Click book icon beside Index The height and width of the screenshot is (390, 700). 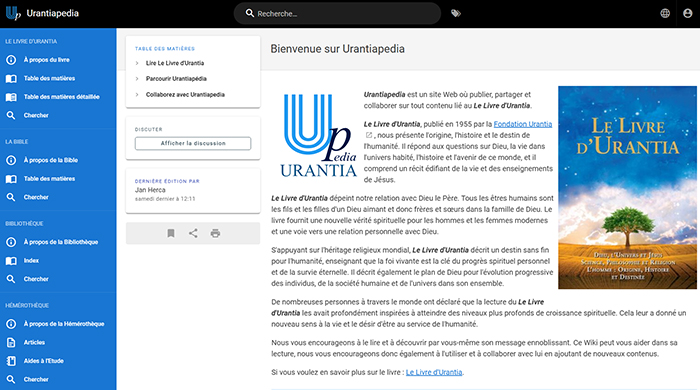pyautogui.click(x=11, y=261)
